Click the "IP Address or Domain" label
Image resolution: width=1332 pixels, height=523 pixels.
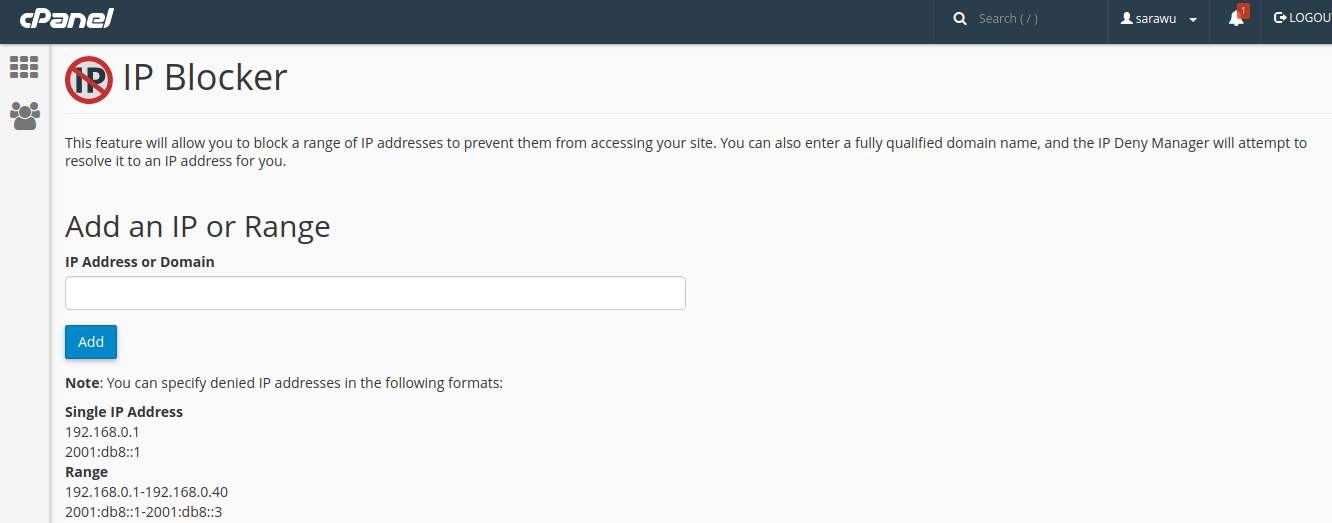click(x=140, y=262)
